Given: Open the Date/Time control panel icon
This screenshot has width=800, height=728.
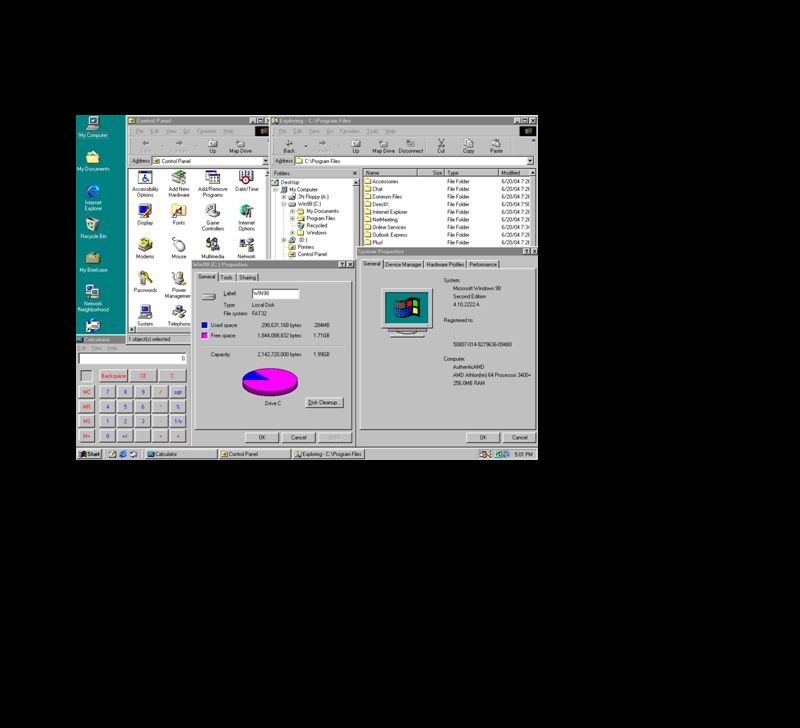Looking at the screenshot, I should pos(246,181).
